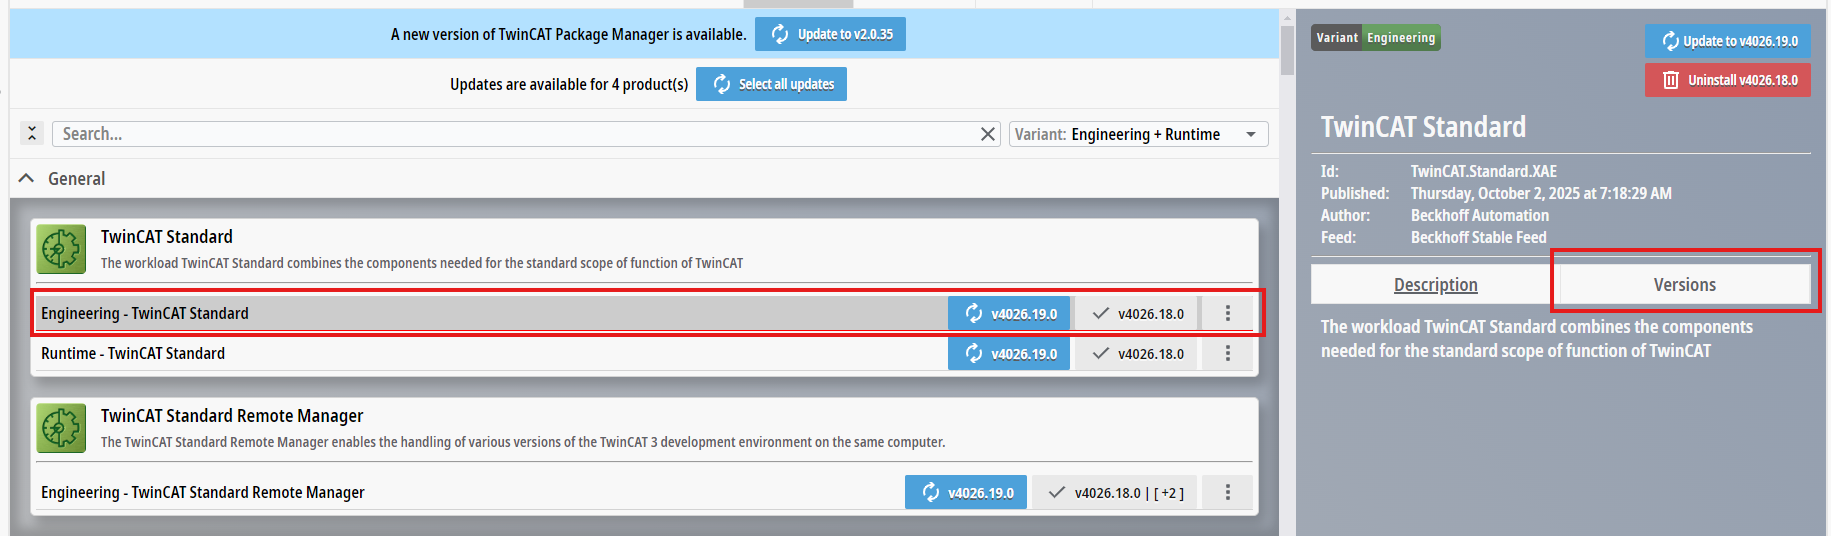Open more options for Standard Remote Manager
Screen dimensions: 1831x536
1228,492
